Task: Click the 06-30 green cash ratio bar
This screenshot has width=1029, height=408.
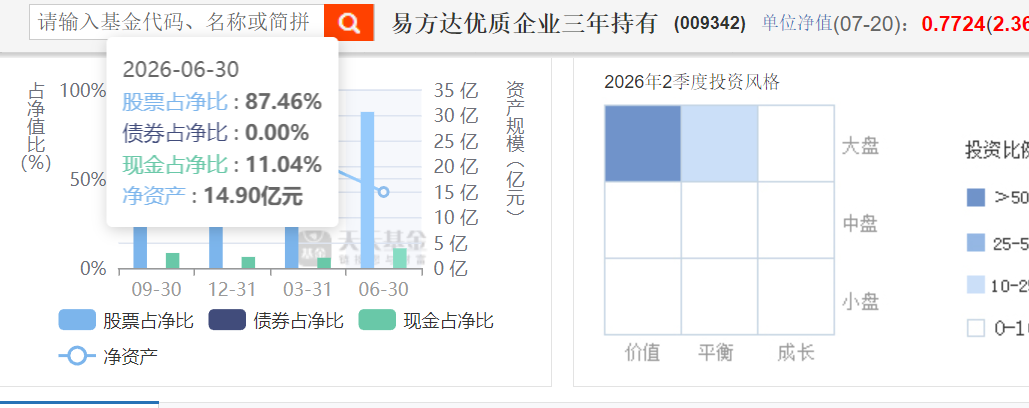Action: [x=400, y=258]
